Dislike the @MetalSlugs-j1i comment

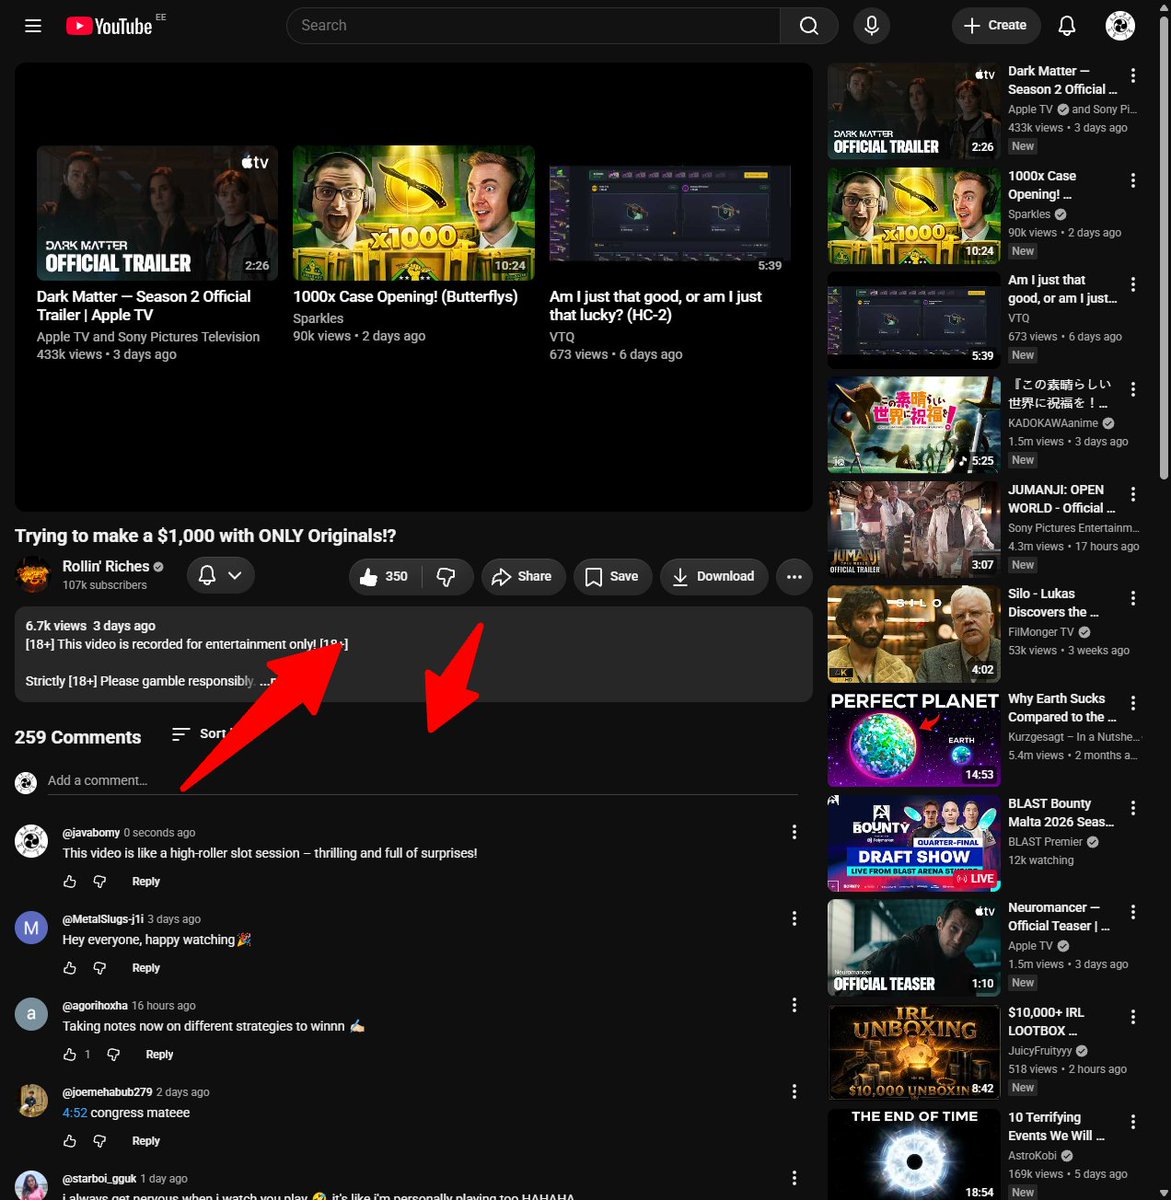pos(100,968)
